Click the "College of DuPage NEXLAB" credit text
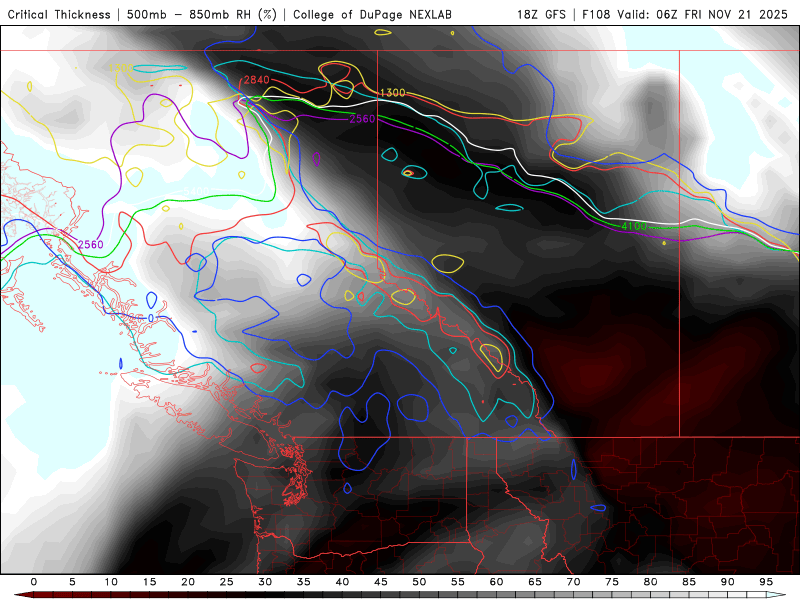This screenshot has width=800, height=600. point(372,14)
